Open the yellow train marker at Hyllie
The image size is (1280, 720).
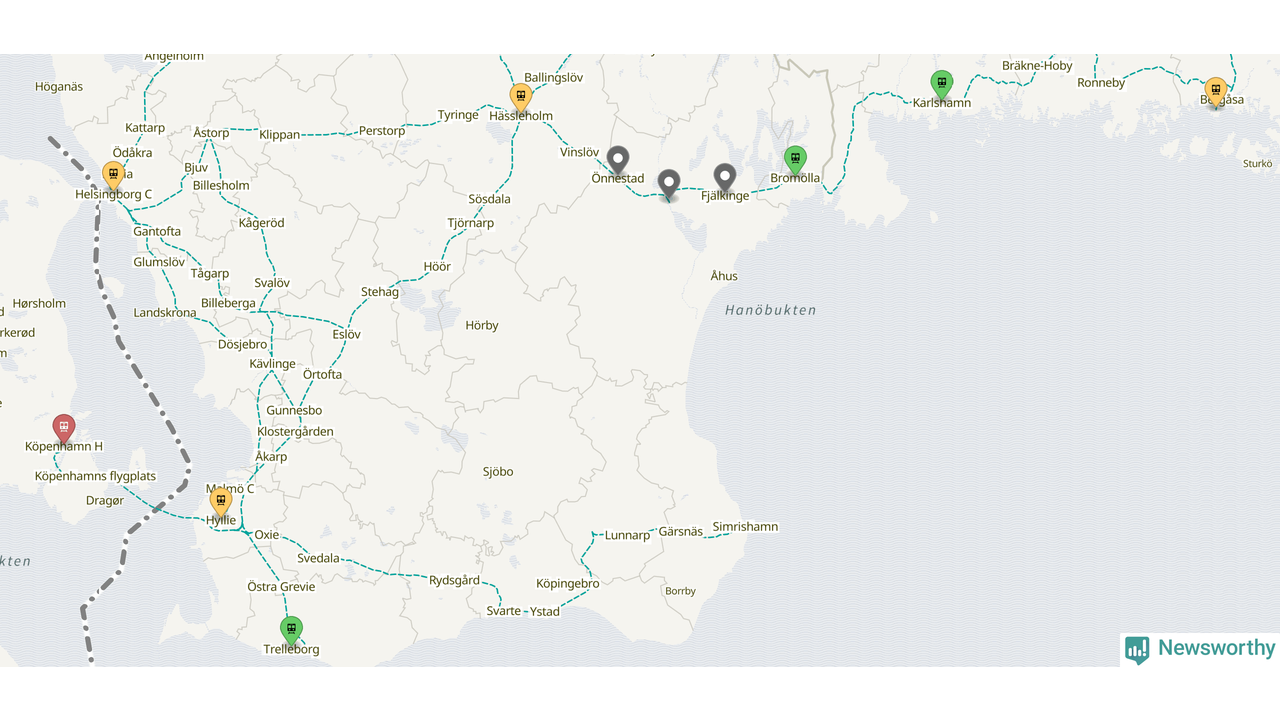tap(221, 503)
